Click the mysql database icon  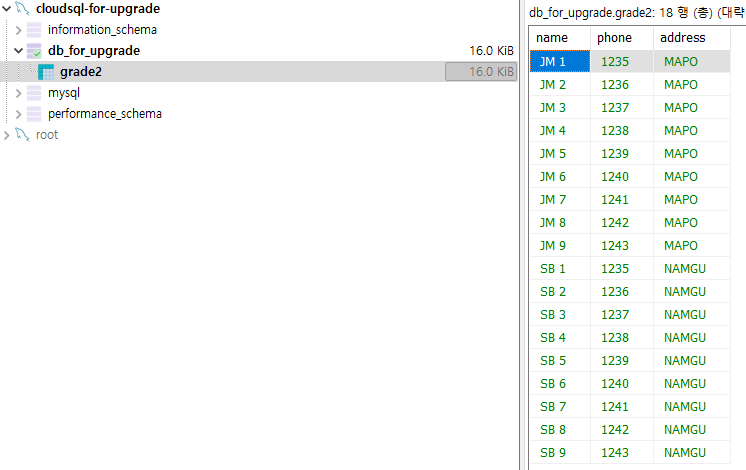(x=34, y=93)
